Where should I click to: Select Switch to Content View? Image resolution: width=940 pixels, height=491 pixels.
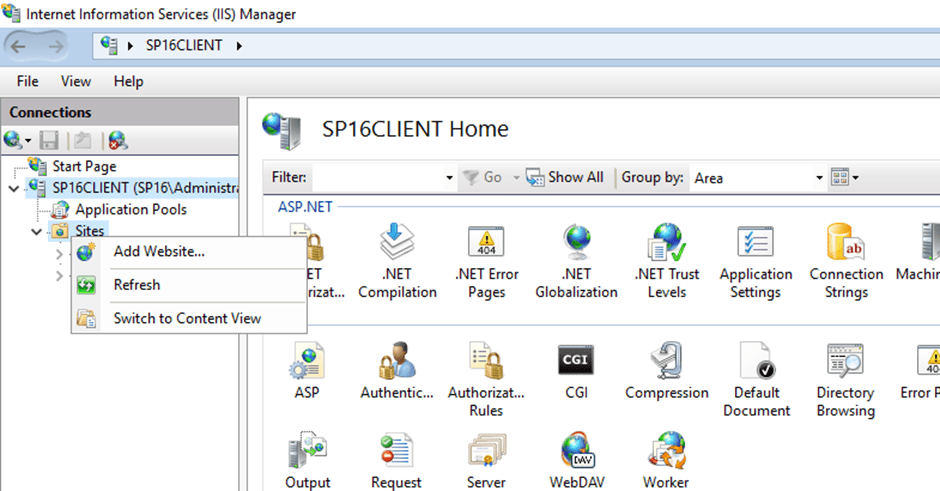tap(187, 319)
